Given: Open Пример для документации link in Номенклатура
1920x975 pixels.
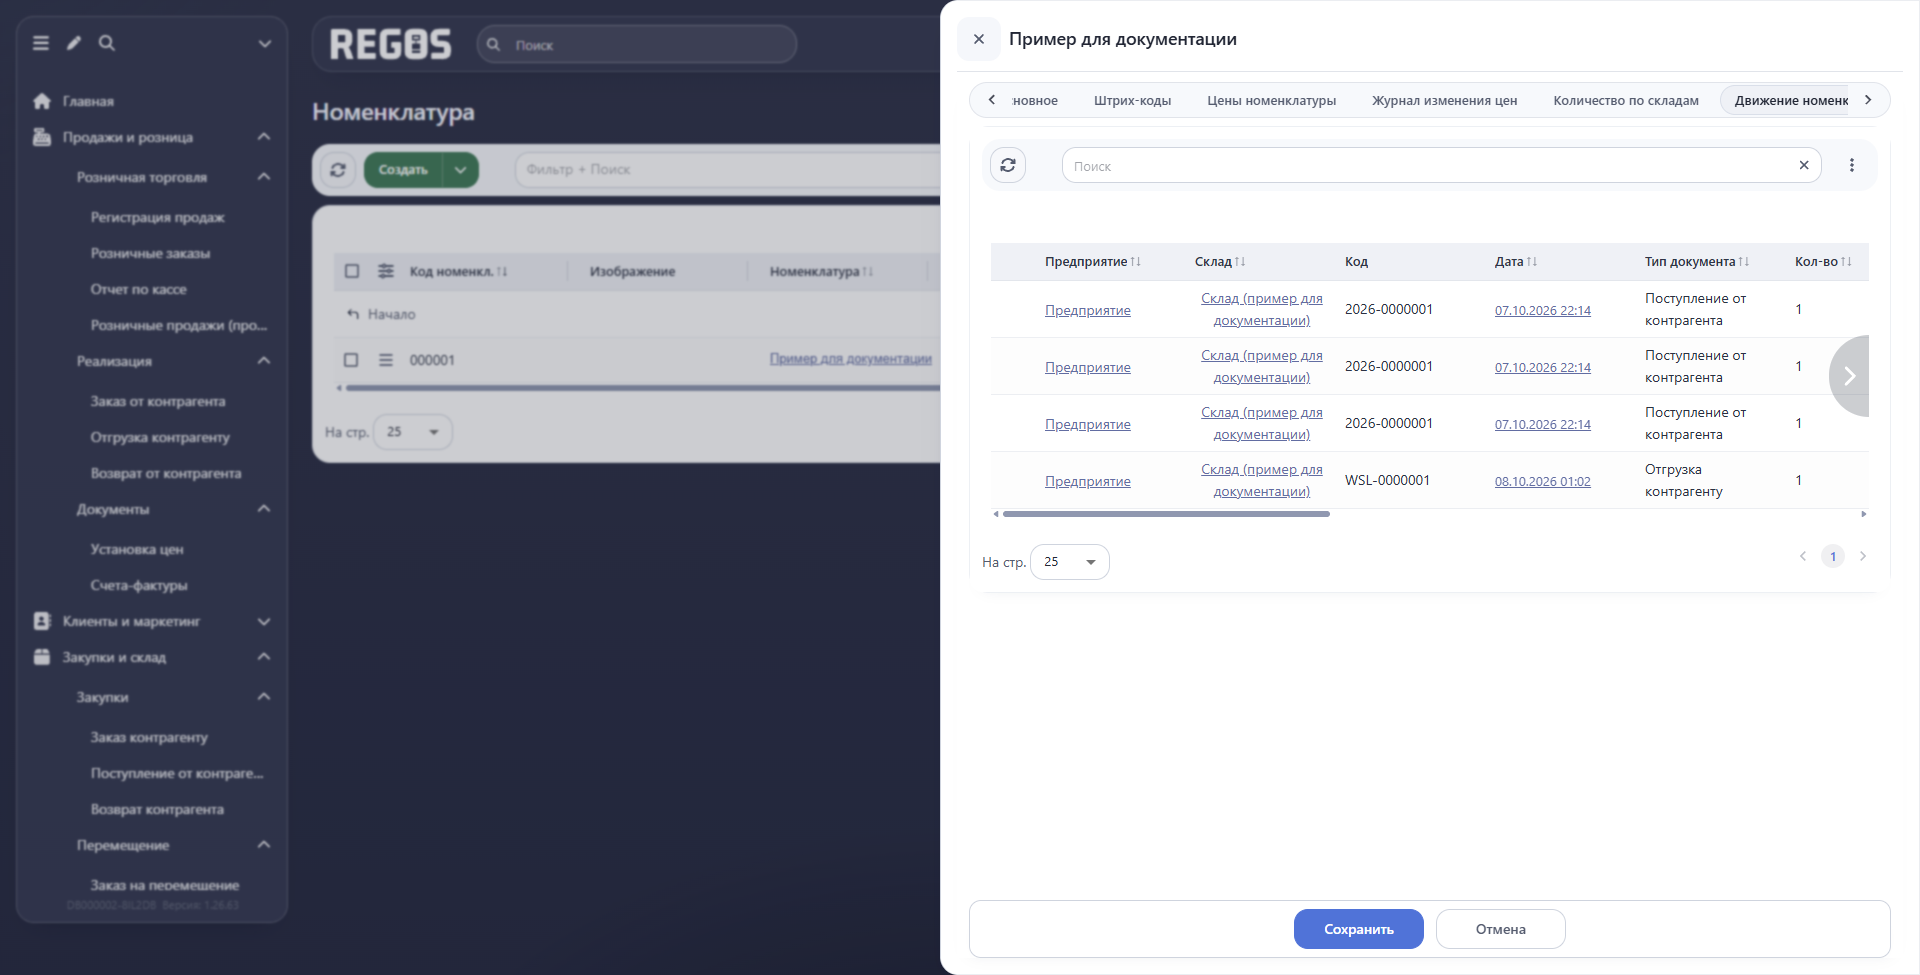Looking at the screenshot, I should tap(850, 359).
